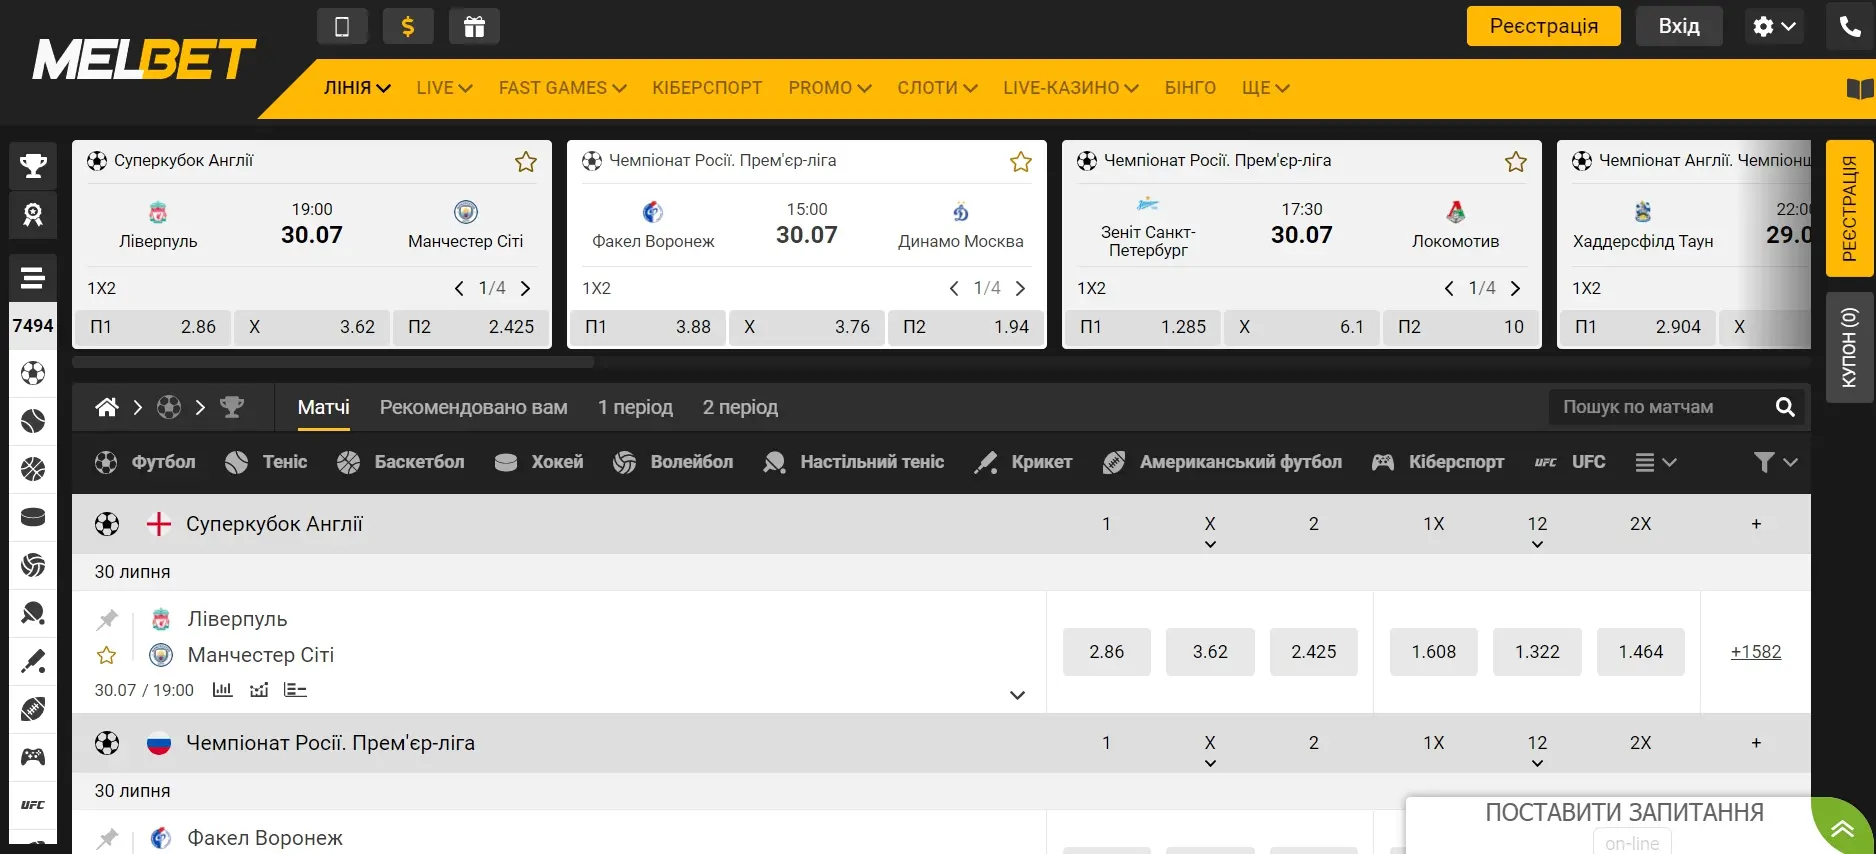Pin the Ліверпуль – Манчестер Сіті match
The width and height of the screenshot is (1876, 854).
click(107, 620)
